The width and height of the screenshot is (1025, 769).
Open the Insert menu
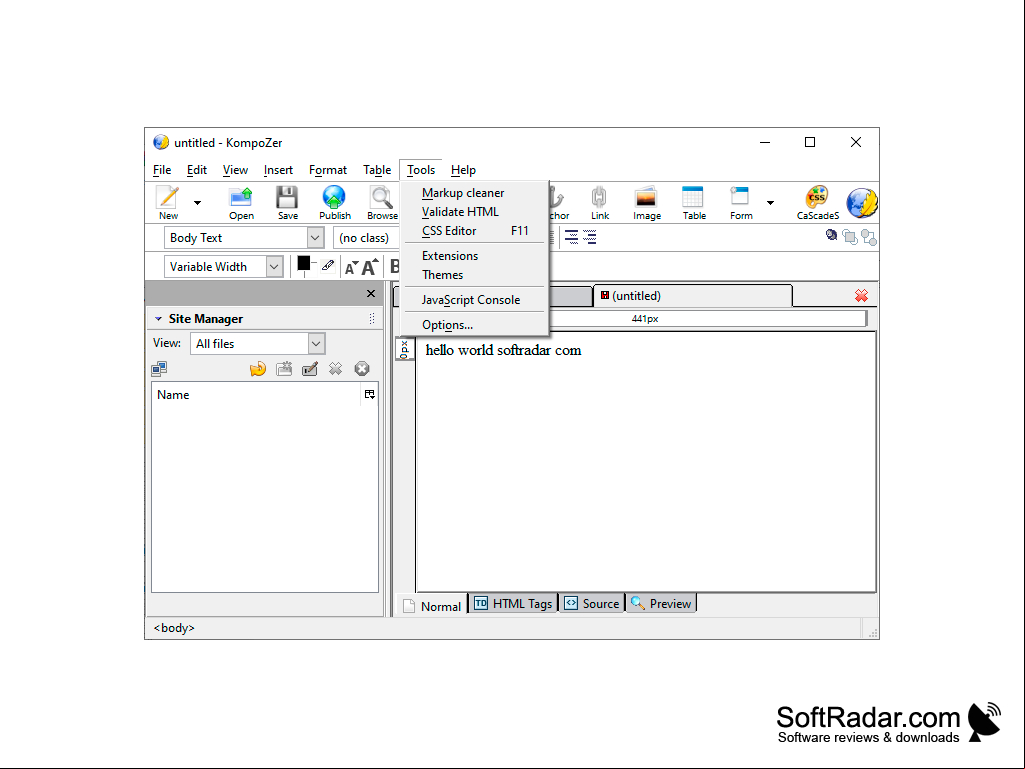(x=278, y=170)
